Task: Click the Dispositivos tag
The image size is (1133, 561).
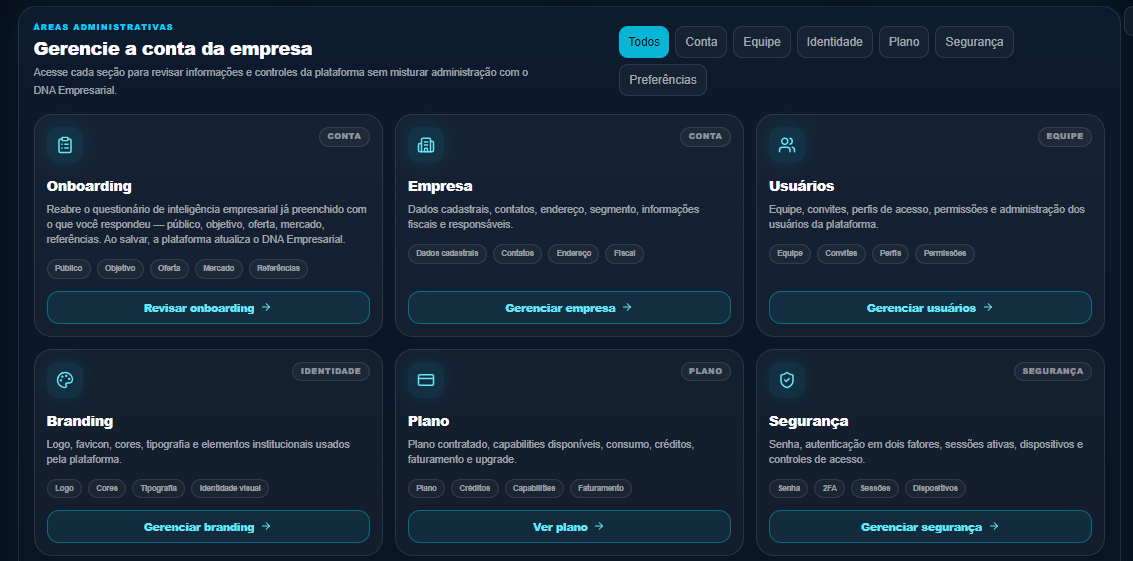Action: coord(935,488)
